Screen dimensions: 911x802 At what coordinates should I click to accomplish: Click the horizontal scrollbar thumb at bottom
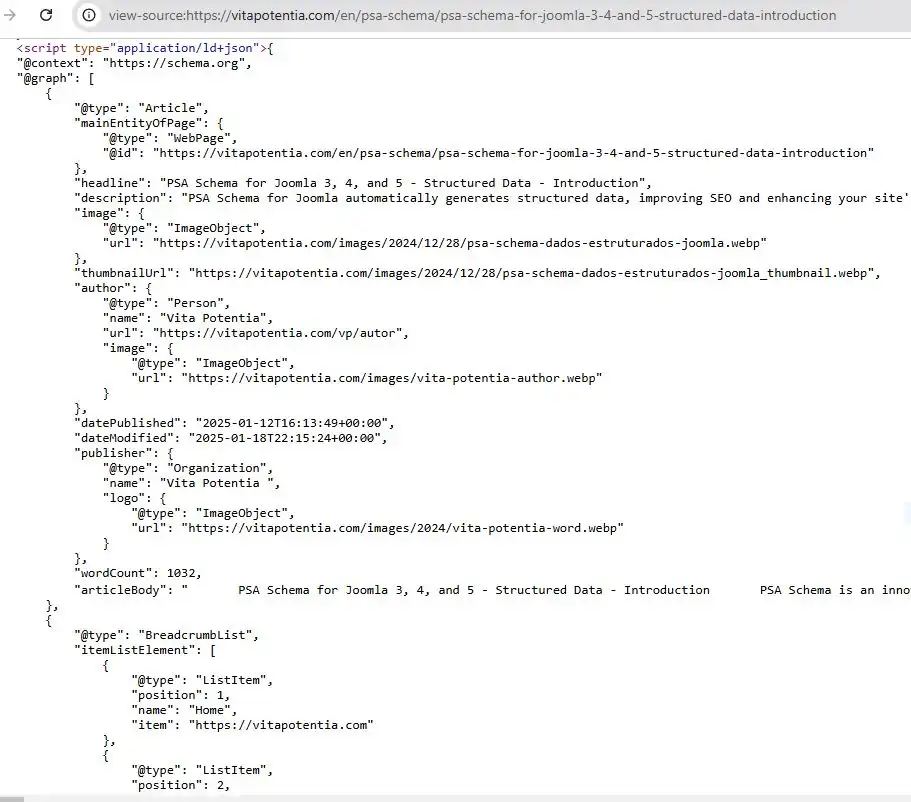pos(12,799)
